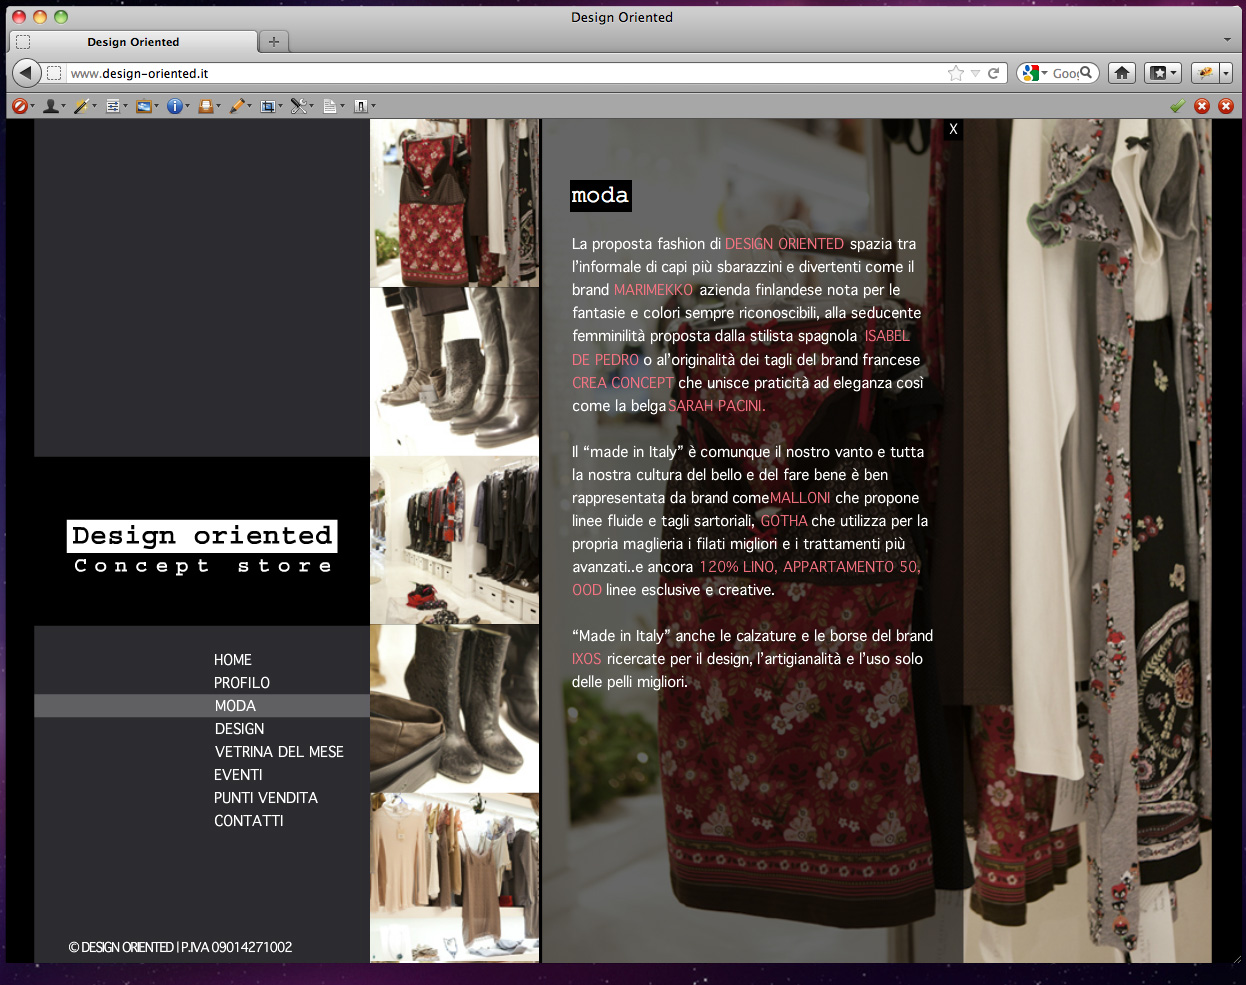Screen dimensions: 1246x985
Task: Bookmark this page with the star icon
Action: coord(956,73)
